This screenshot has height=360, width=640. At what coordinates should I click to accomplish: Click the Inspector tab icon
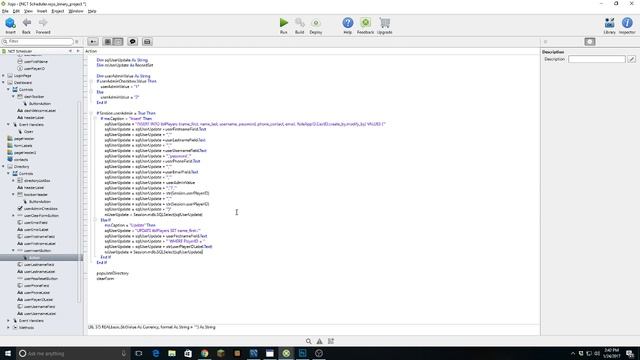coord(590,42)
